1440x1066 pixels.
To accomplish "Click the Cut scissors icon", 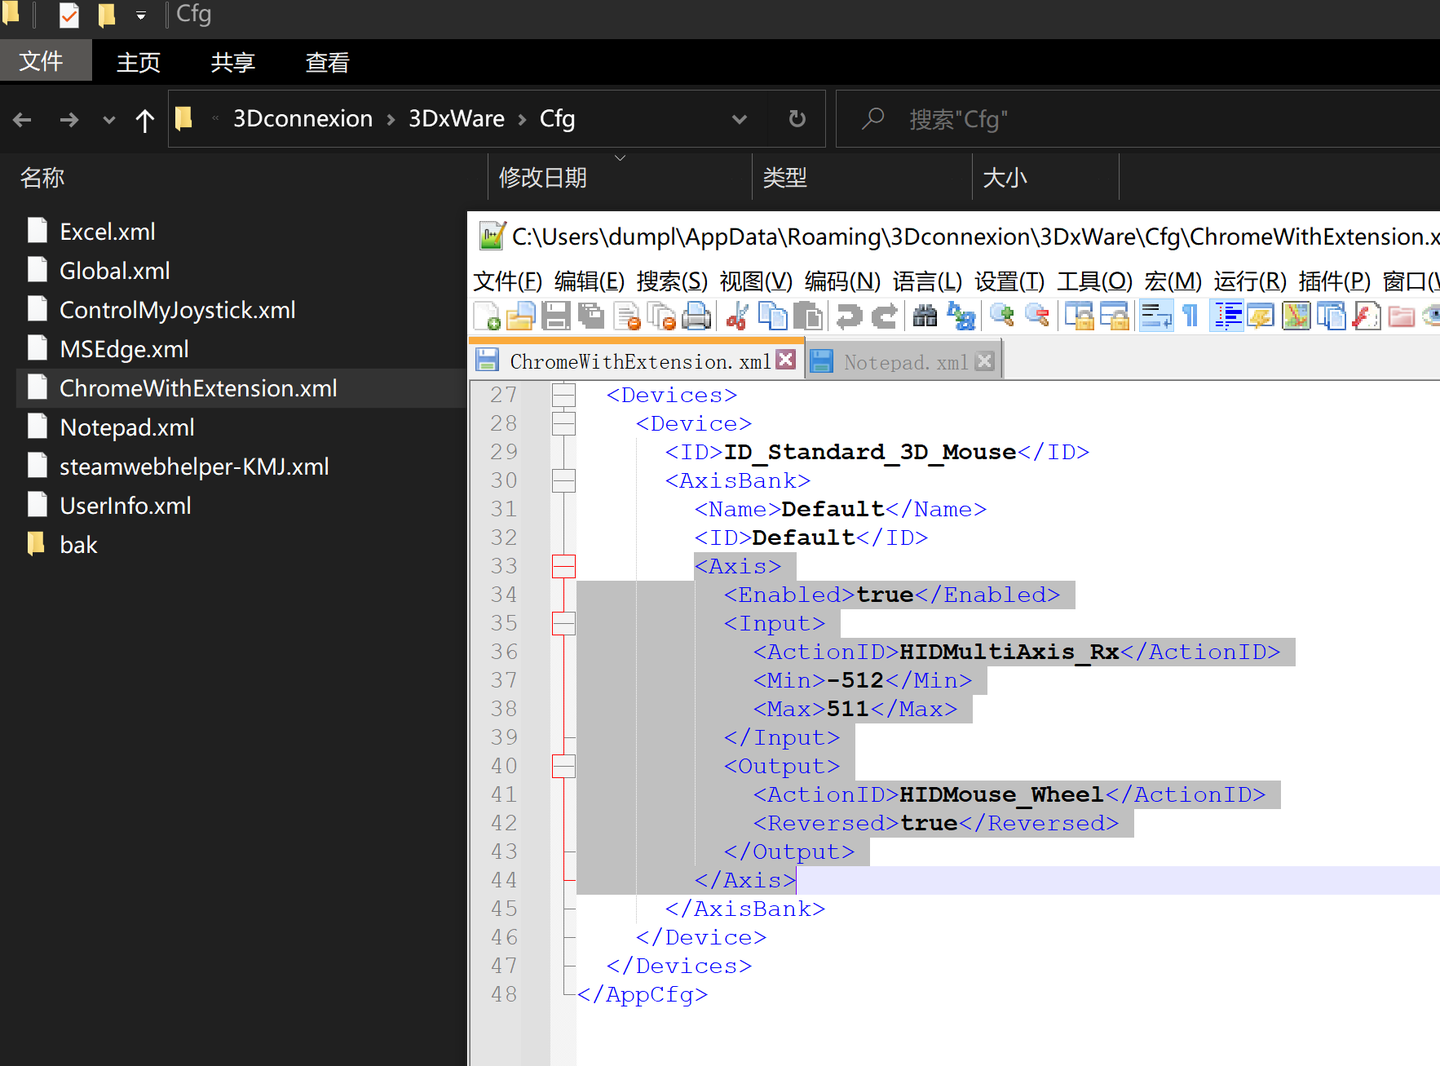I will click(737, 317).
